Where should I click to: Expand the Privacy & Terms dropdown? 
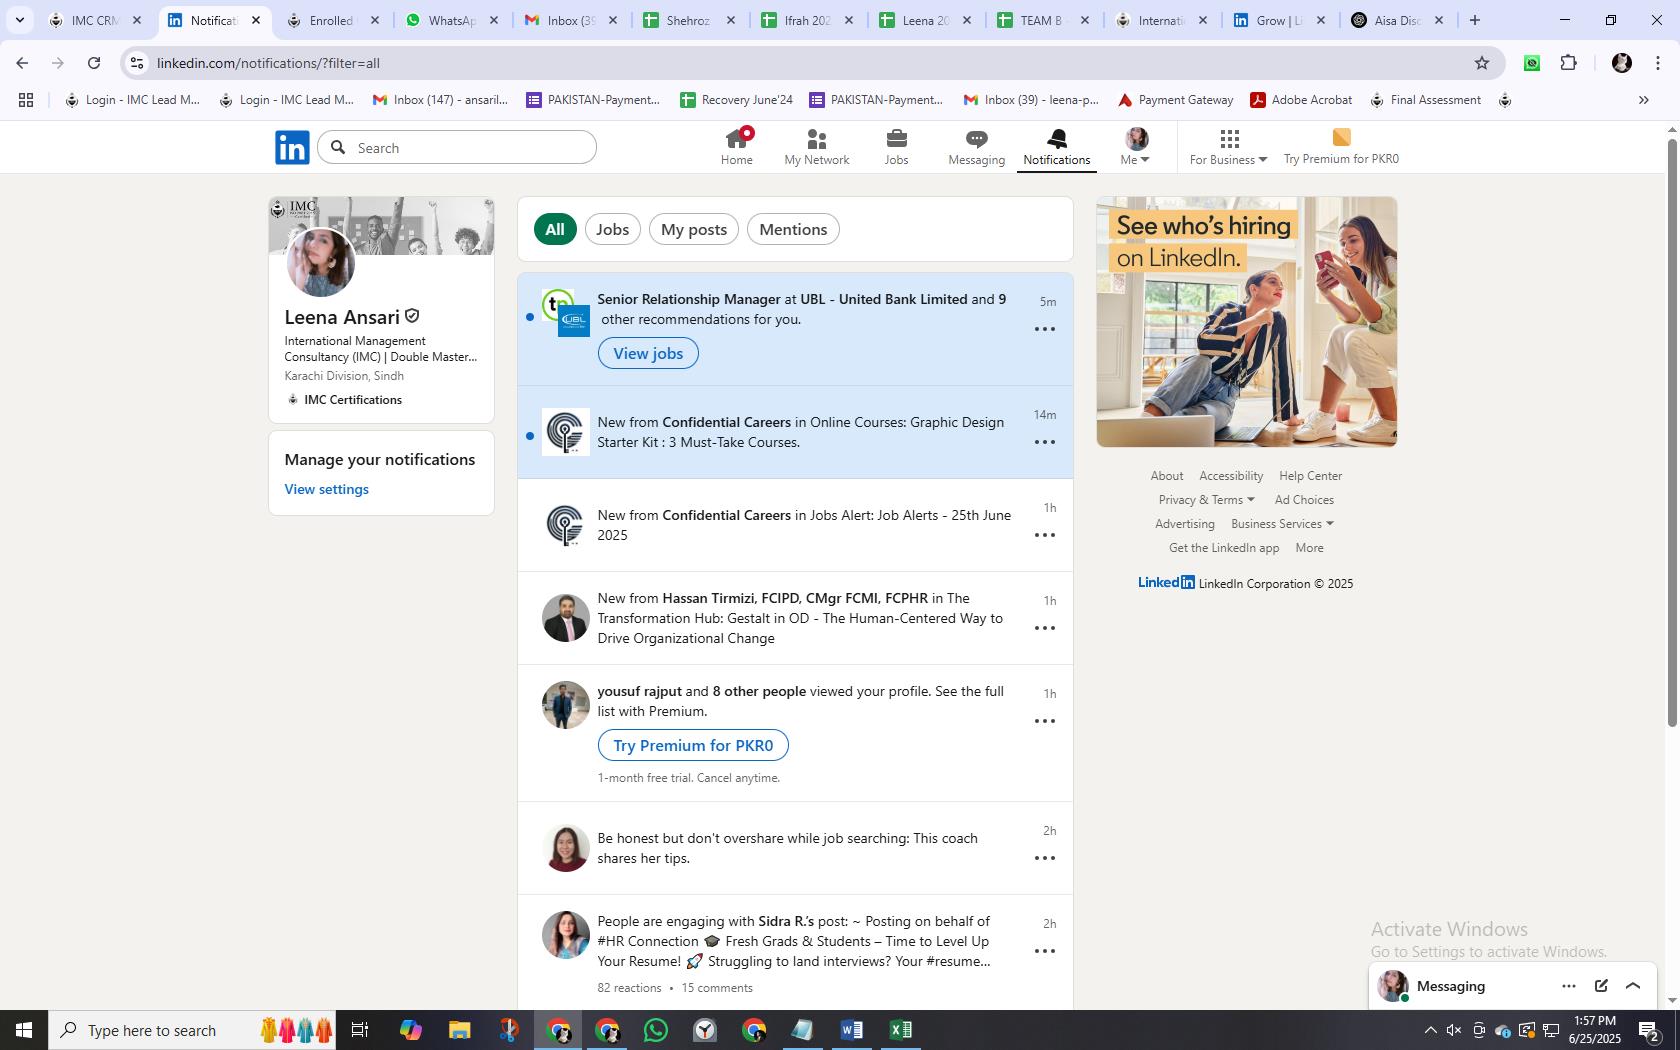click(x=1206, y=500)
